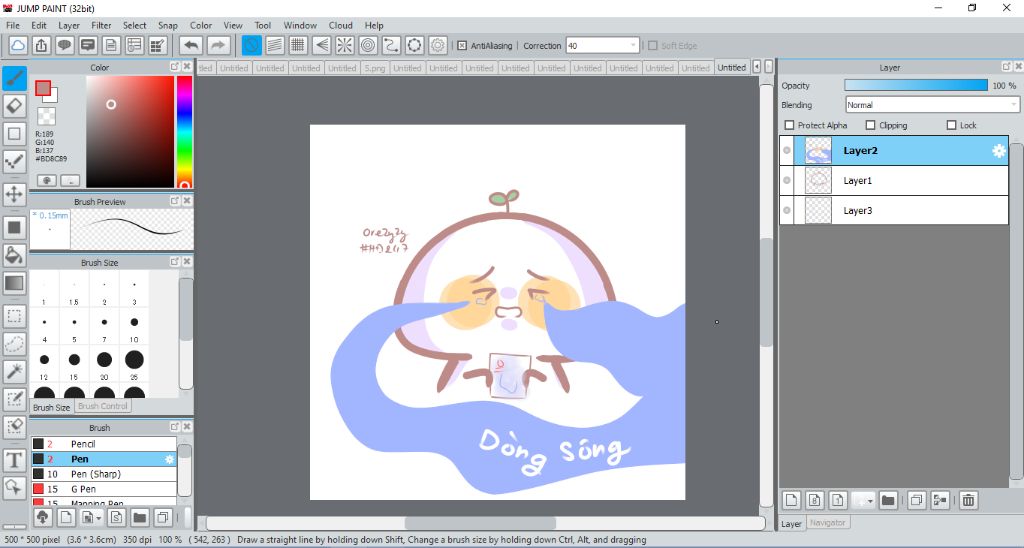Open the Cloud menu
The image size is (1024, 548).
340,25
